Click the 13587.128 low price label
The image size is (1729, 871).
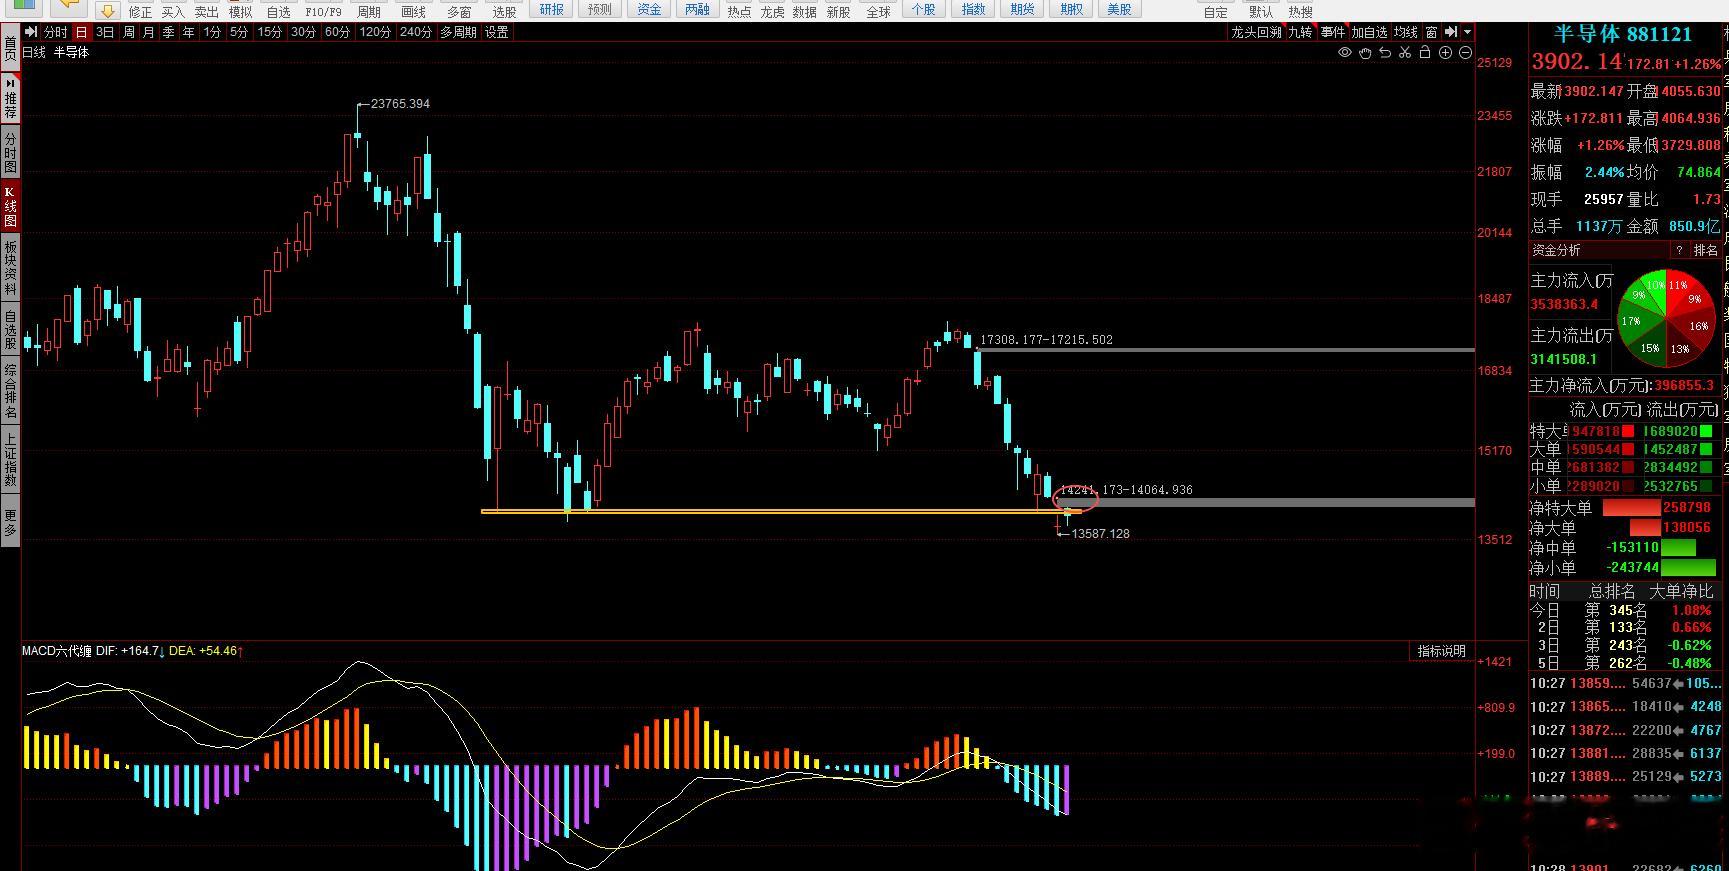(x=1100, y=534)
